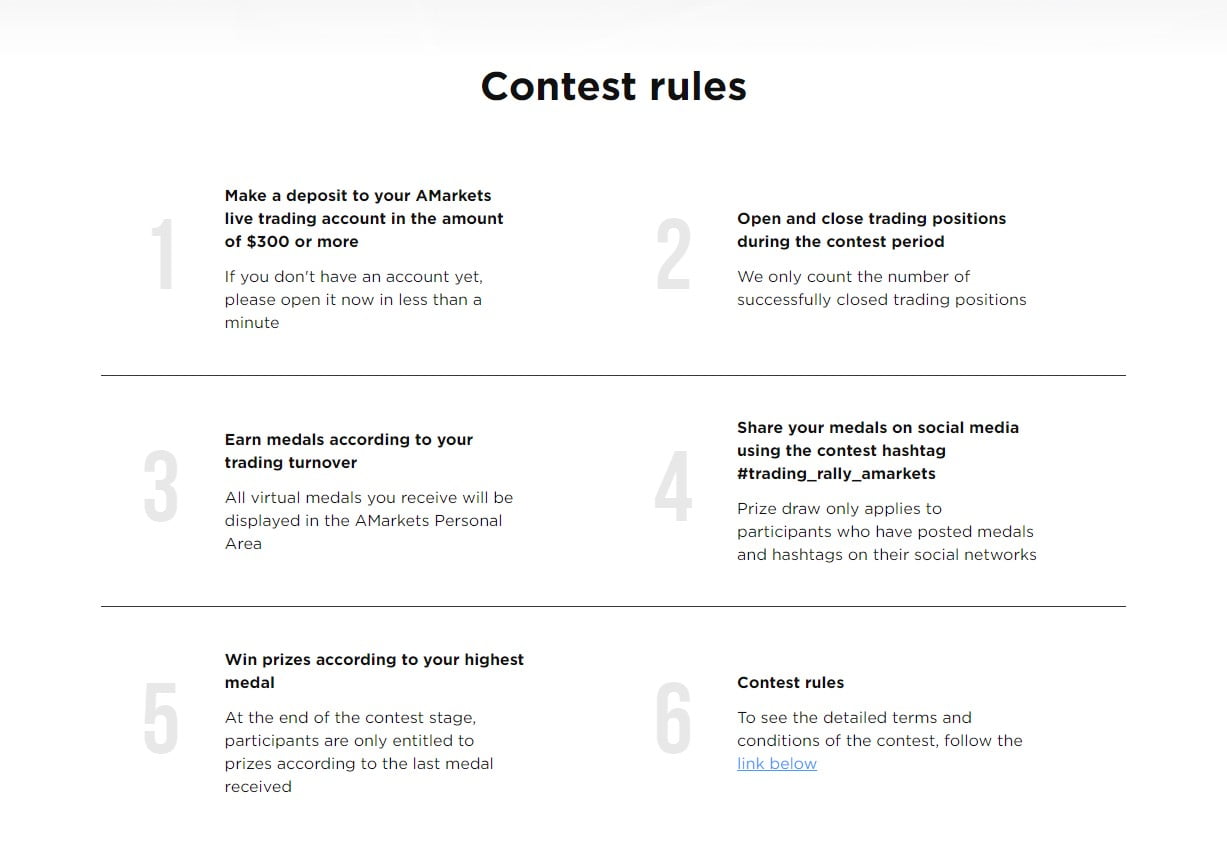Screen dimensions: 1227x854
Task: Click the small "Contest rules" heading in step 6
Action: [790, 683]
